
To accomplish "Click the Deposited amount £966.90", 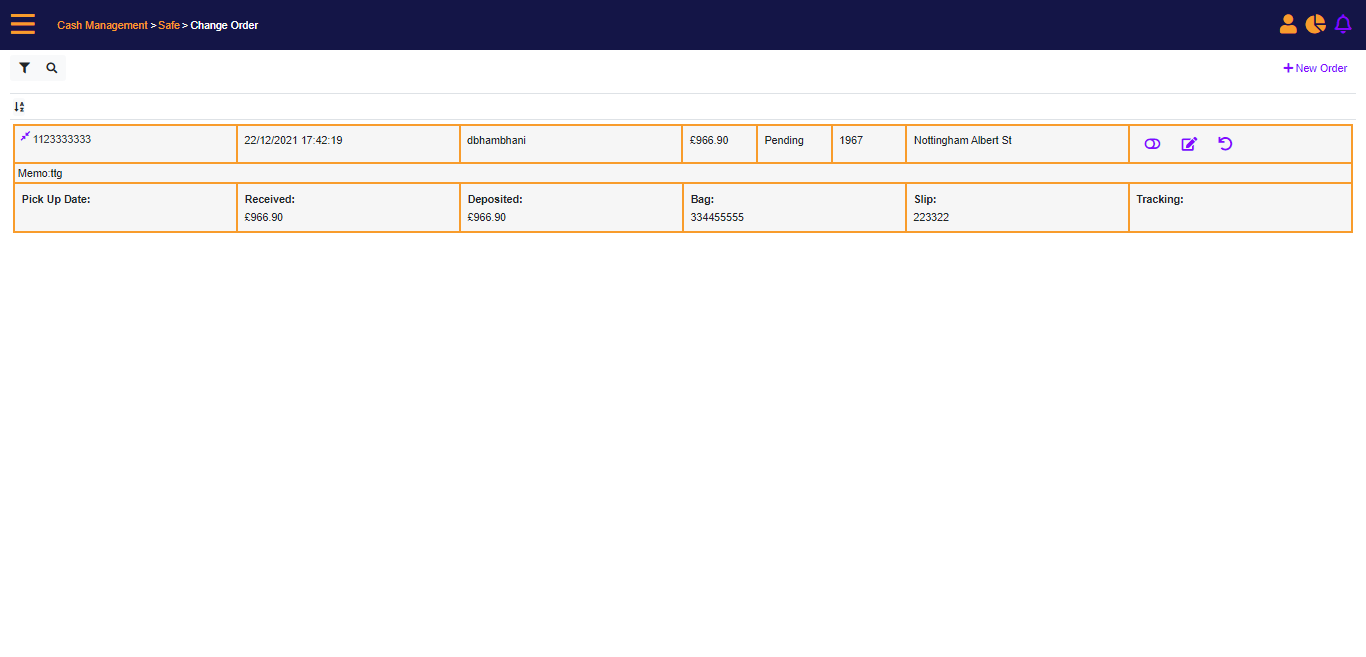I will [x=487, y=217].
